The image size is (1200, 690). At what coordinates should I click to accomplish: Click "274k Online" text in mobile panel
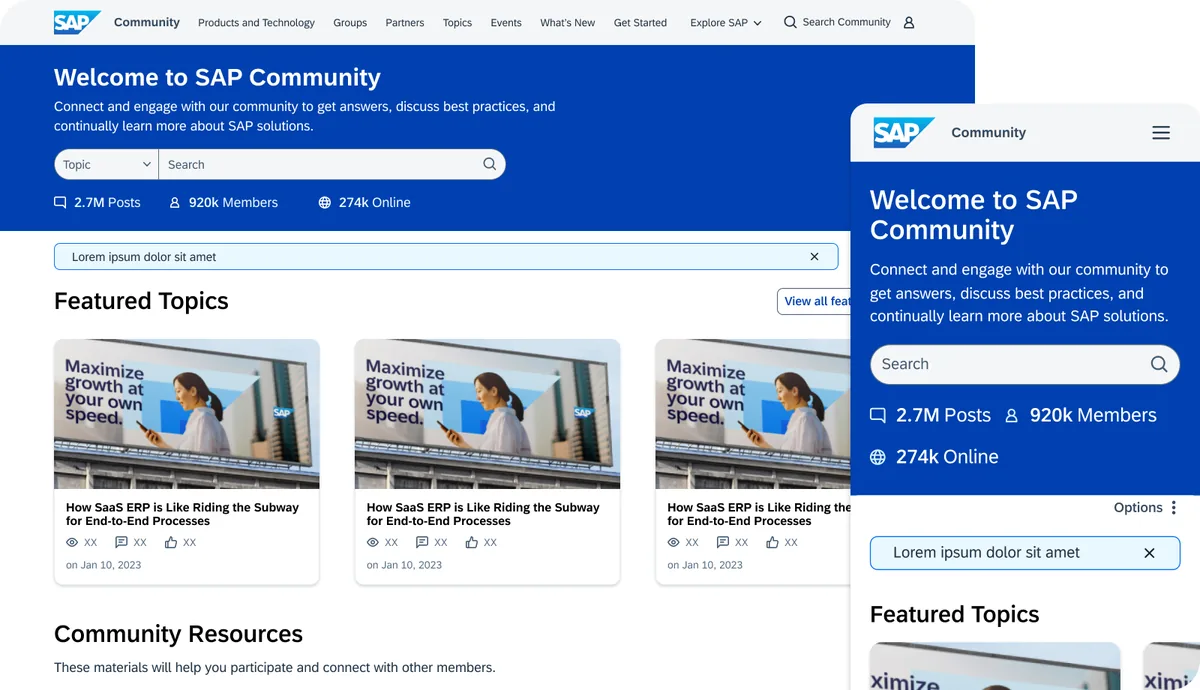click(x=947, y=457)
